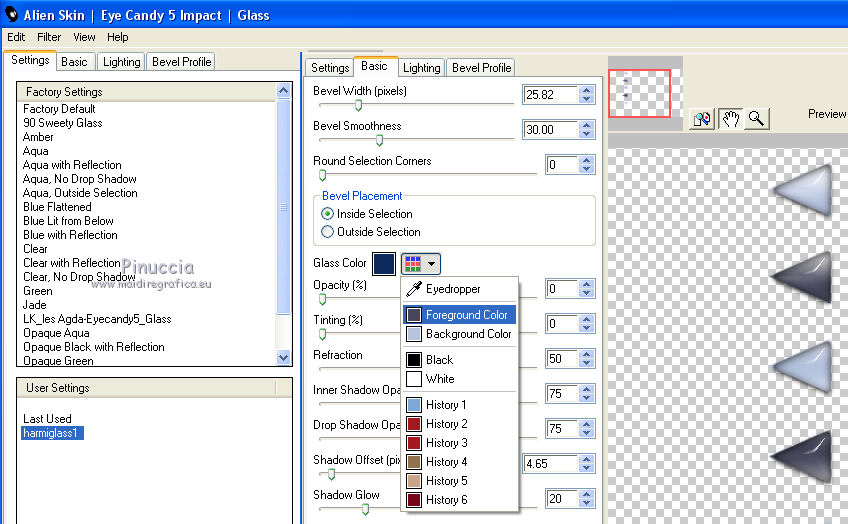Switch to left panel Basic tab
Viewport: 848px width, 524px height.
coord(74,62)
